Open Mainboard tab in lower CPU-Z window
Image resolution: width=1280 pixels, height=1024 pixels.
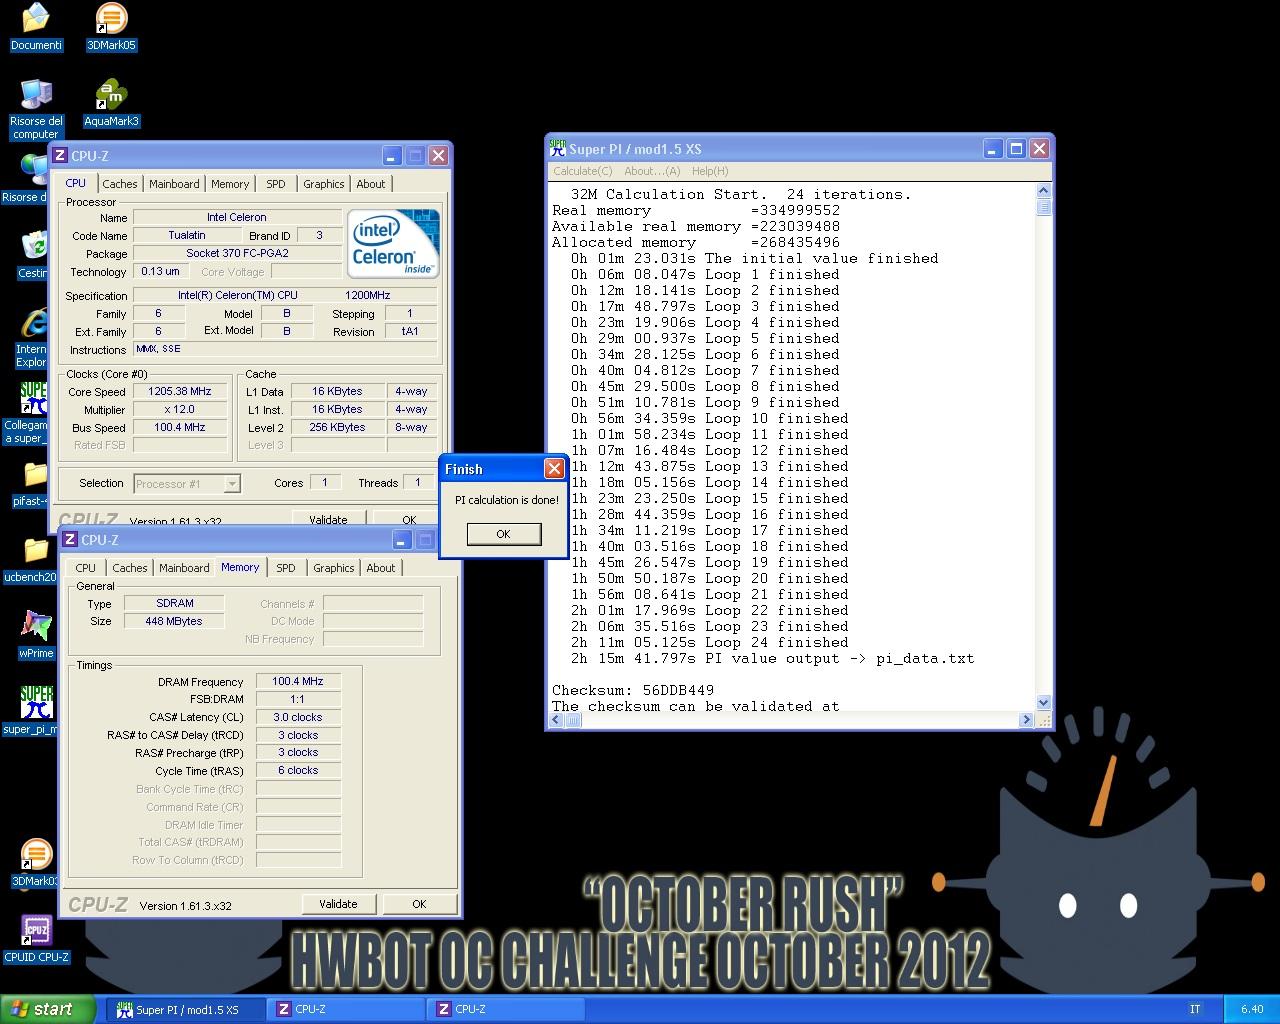[184, 568]
